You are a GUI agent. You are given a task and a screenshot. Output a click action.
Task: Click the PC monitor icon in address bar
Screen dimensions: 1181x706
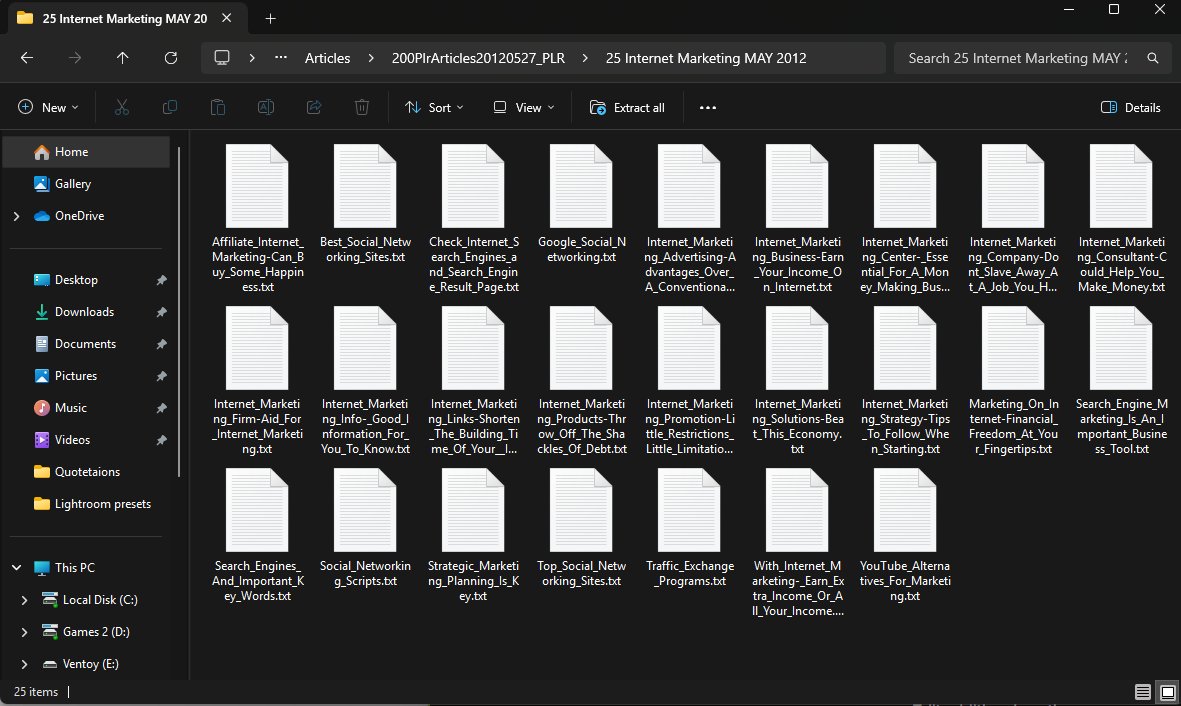coord(221,58)
